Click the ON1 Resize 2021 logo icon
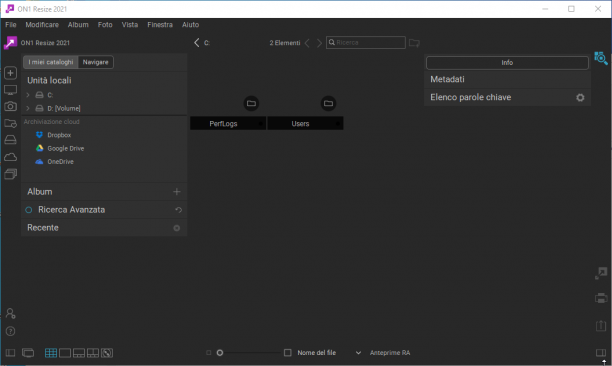The height and width of the screenshot is (366, 612). (x=11, y=43)
